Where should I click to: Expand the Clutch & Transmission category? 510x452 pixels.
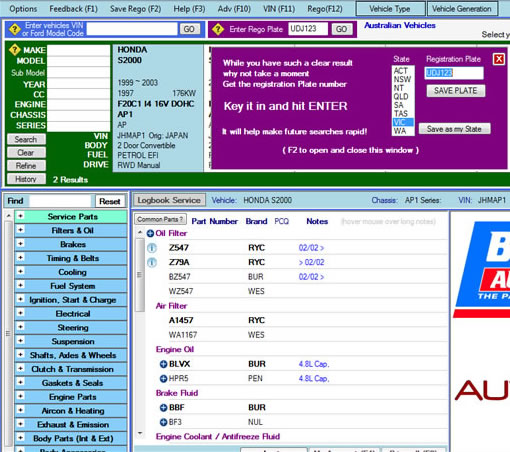tap(20, 368)
